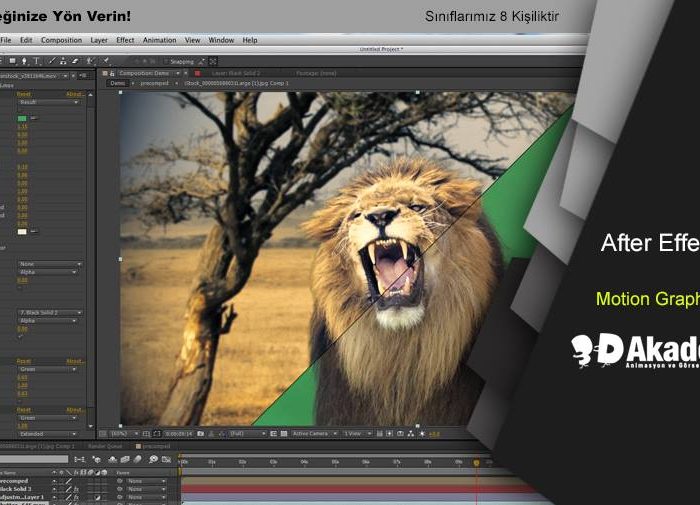Click the hide shy layers icon
Viewport: 700px width, 505px height.
(112, 459)
